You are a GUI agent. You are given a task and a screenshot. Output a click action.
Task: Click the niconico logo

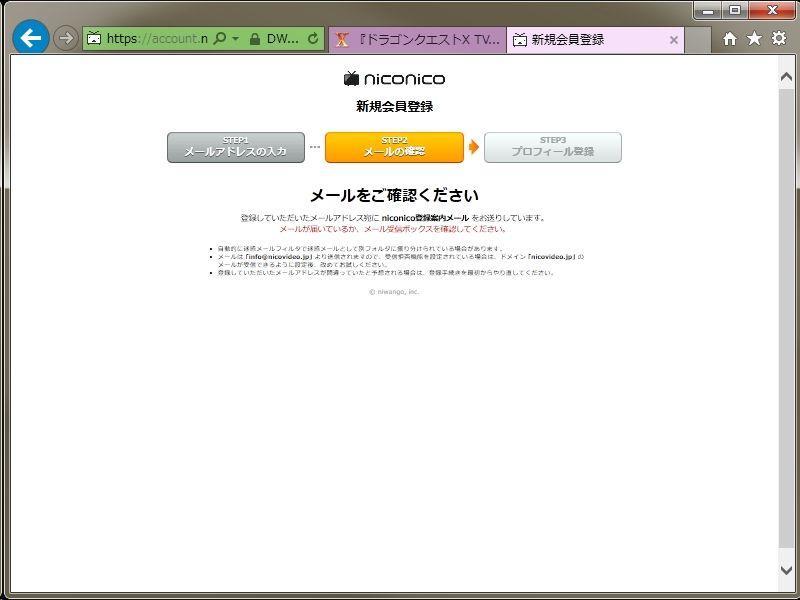click(x=394, y=79)
